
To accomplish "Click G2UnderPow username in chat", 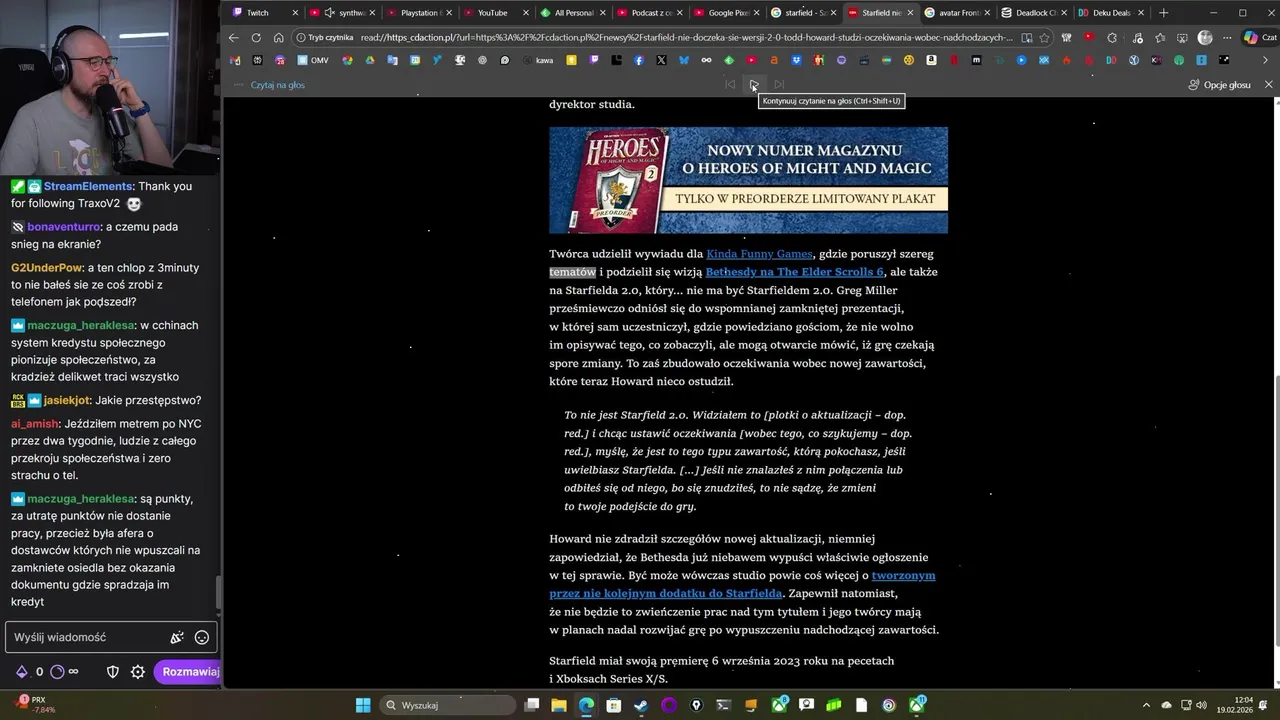I will [x=47, y=268].
